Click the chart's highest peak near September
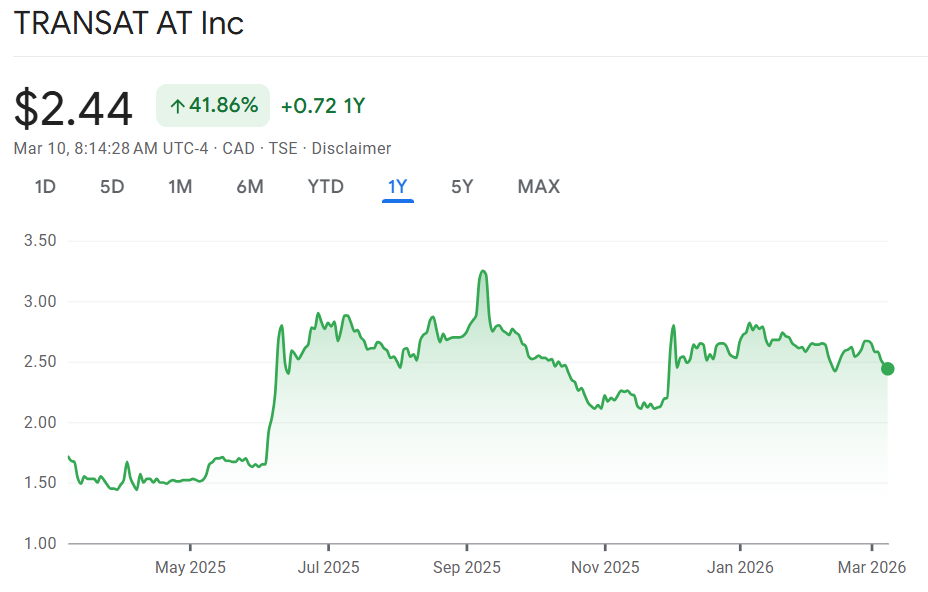 tap(483, 271)
